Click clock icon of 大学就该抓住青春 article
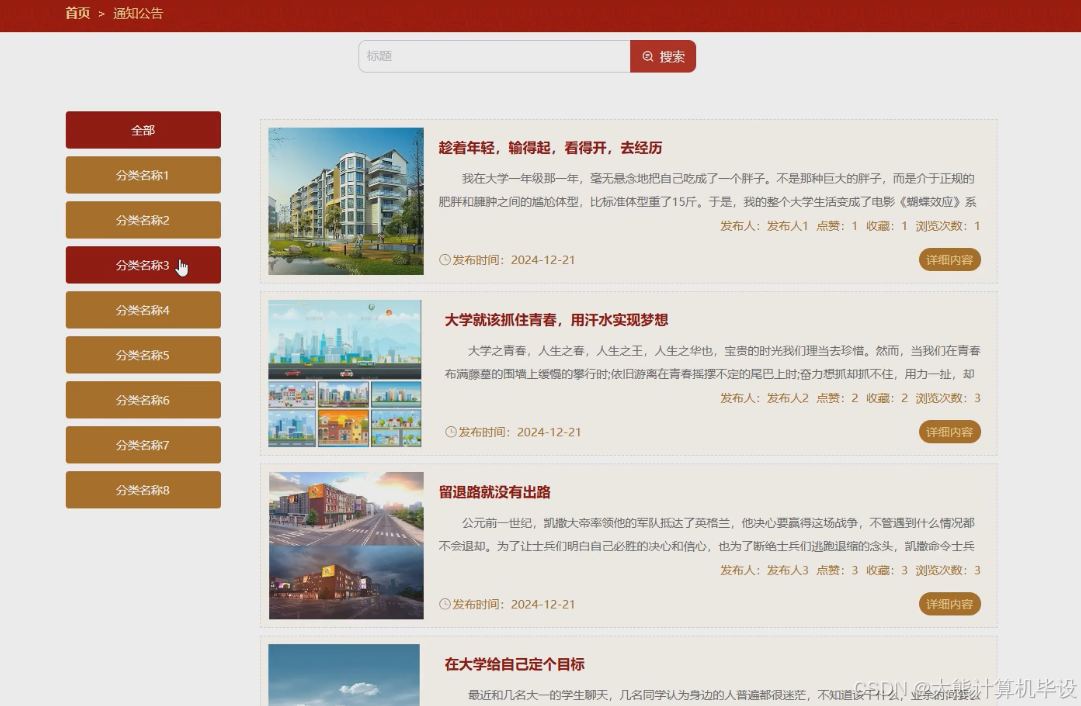The width and height of the screenshot is (1081, 706). pyautogui.click(x=451, y=432)
